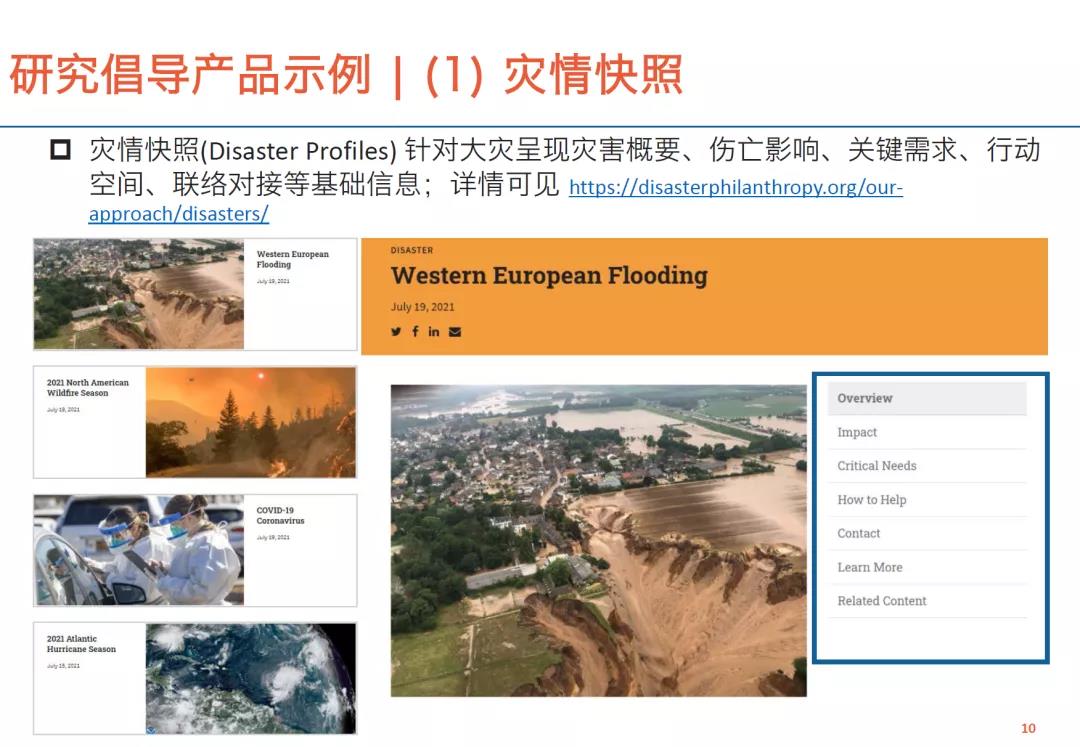The width and height of the screenshot is (1080, 747).
Task: Select the Overview sidebar item
Action: click(x=926, y=398)
